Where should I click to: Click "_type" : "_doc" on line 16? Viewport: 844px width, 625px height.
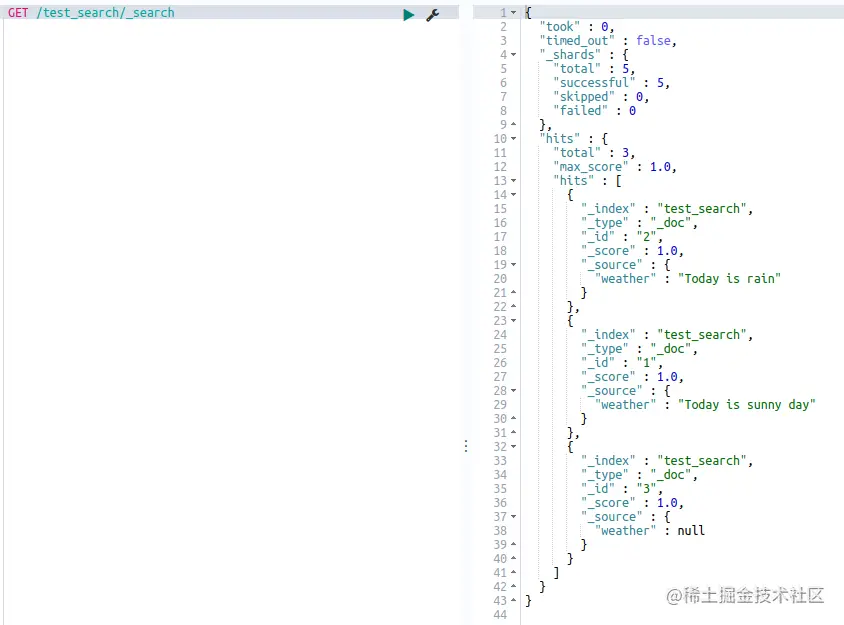pyautogui.click(x=639, y=222)
